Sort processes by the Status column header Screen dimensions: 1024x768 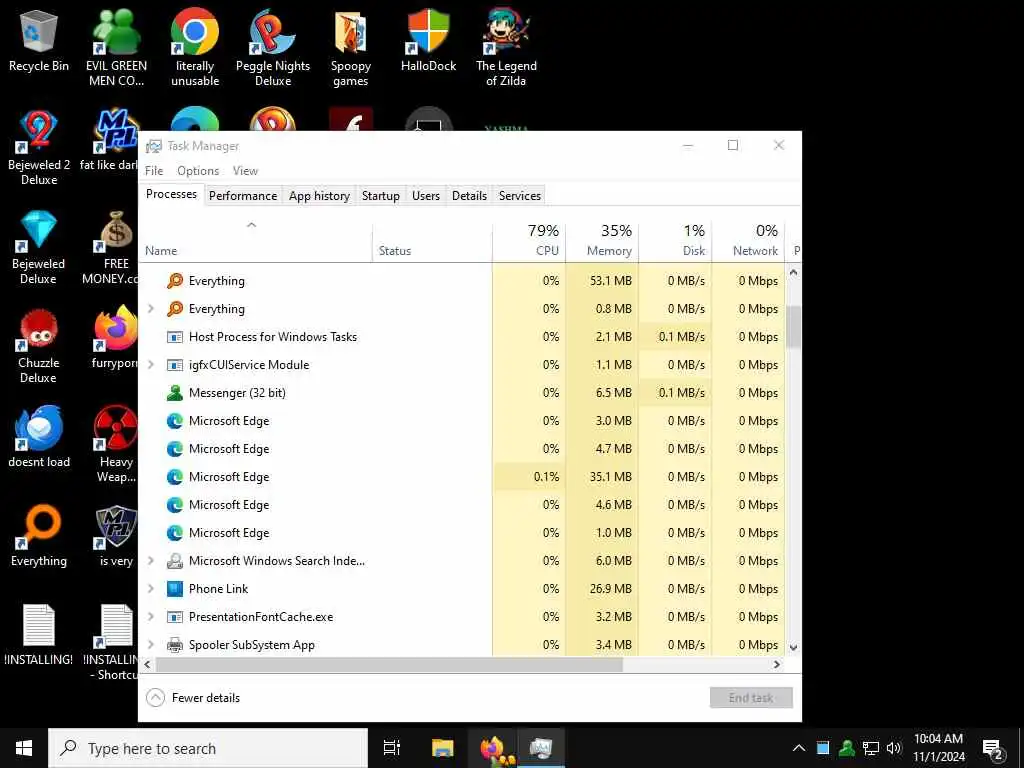[432, 240]
